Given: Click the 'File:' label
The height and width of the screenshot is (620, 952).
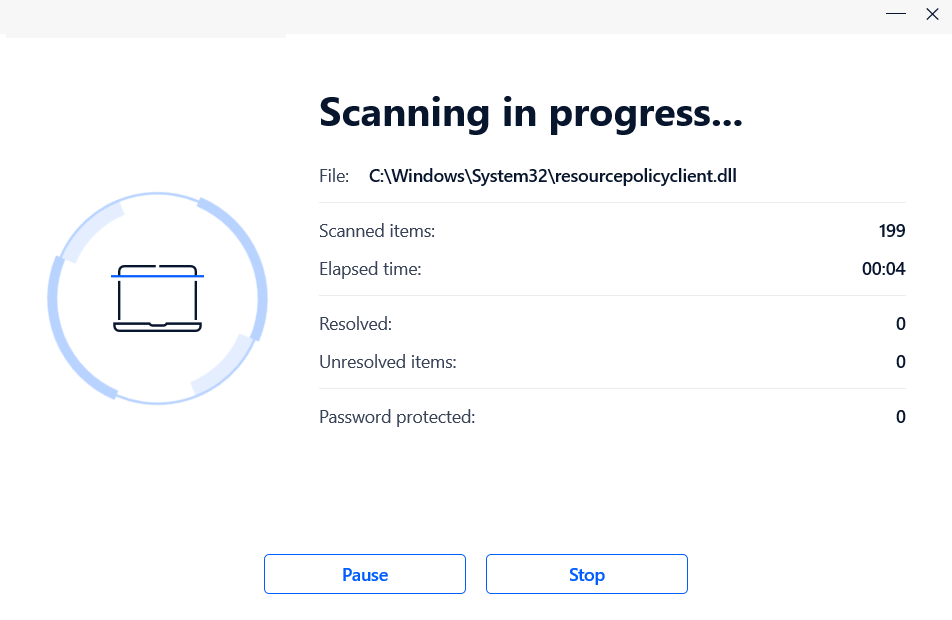Looking at the screenshot, I should point(334,176).
